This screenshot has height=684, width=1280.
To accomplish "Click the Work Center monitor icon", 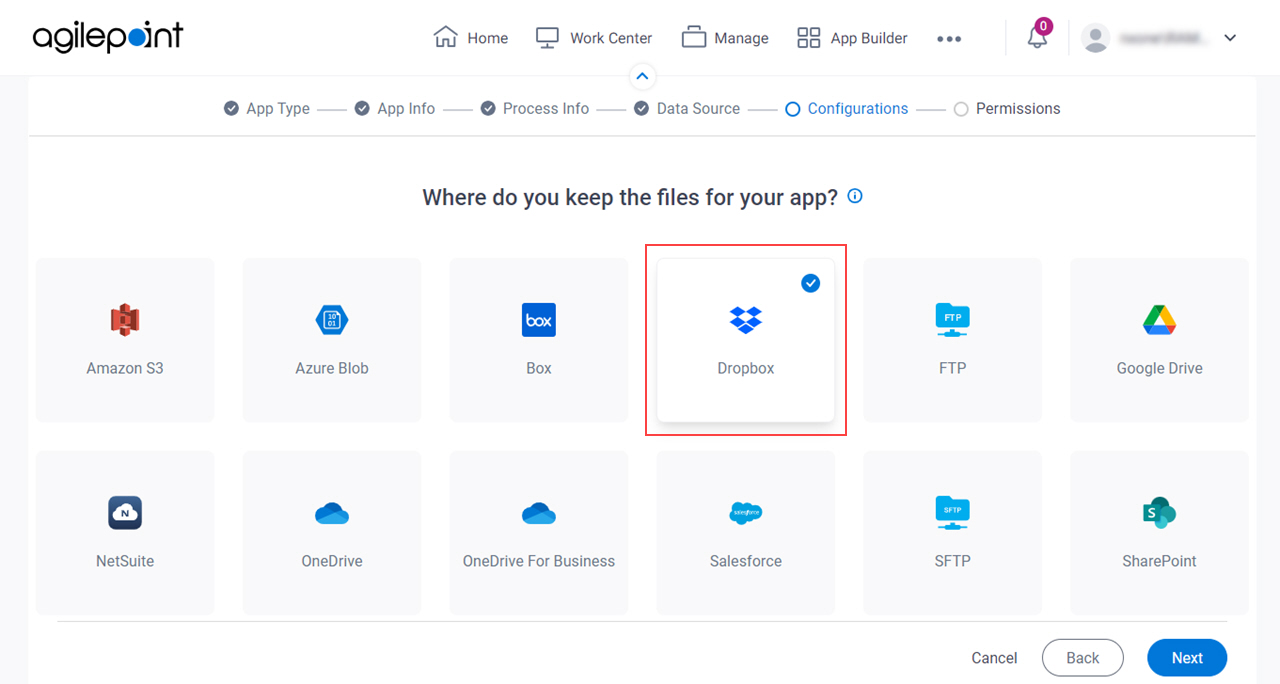I will 547,38.
